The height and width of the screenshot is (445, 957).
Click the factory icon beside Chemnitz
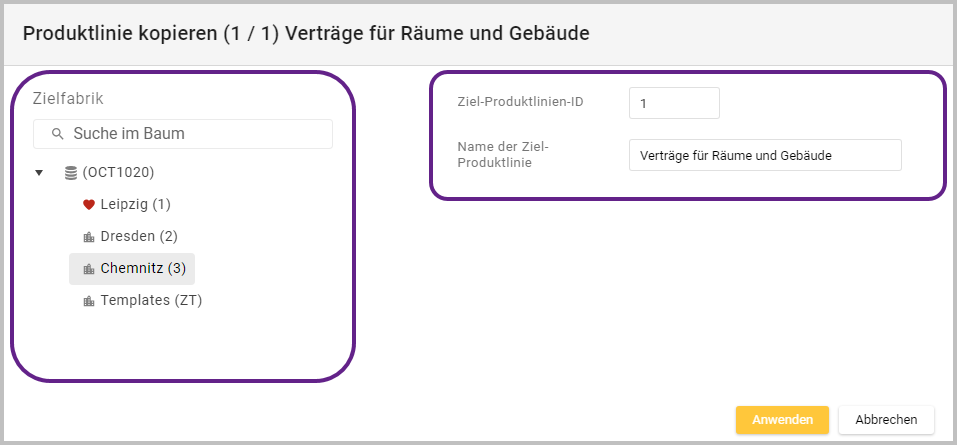(x=88, y=269)
